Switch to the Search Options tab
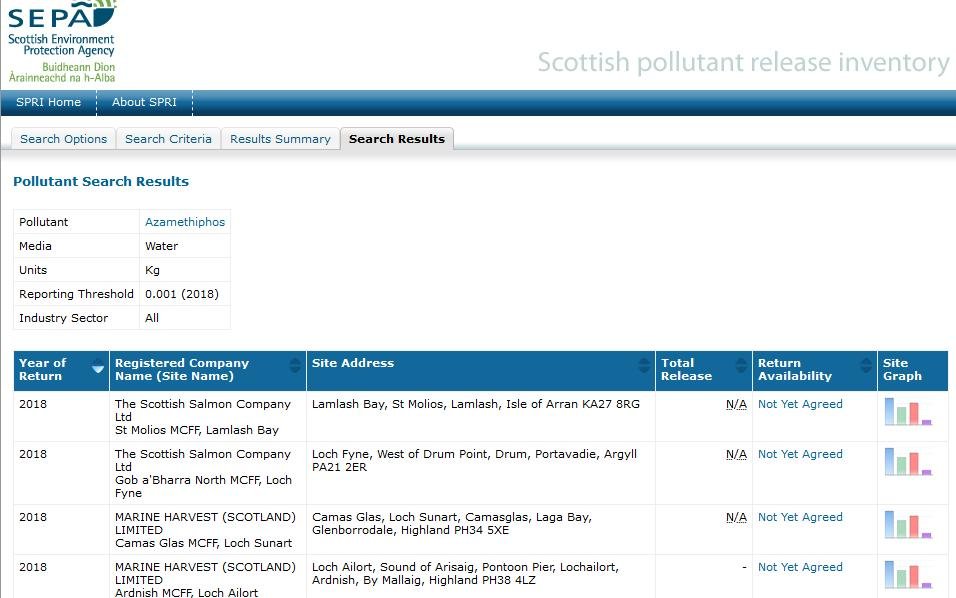 pyautogui.click(x=63, y=139)
